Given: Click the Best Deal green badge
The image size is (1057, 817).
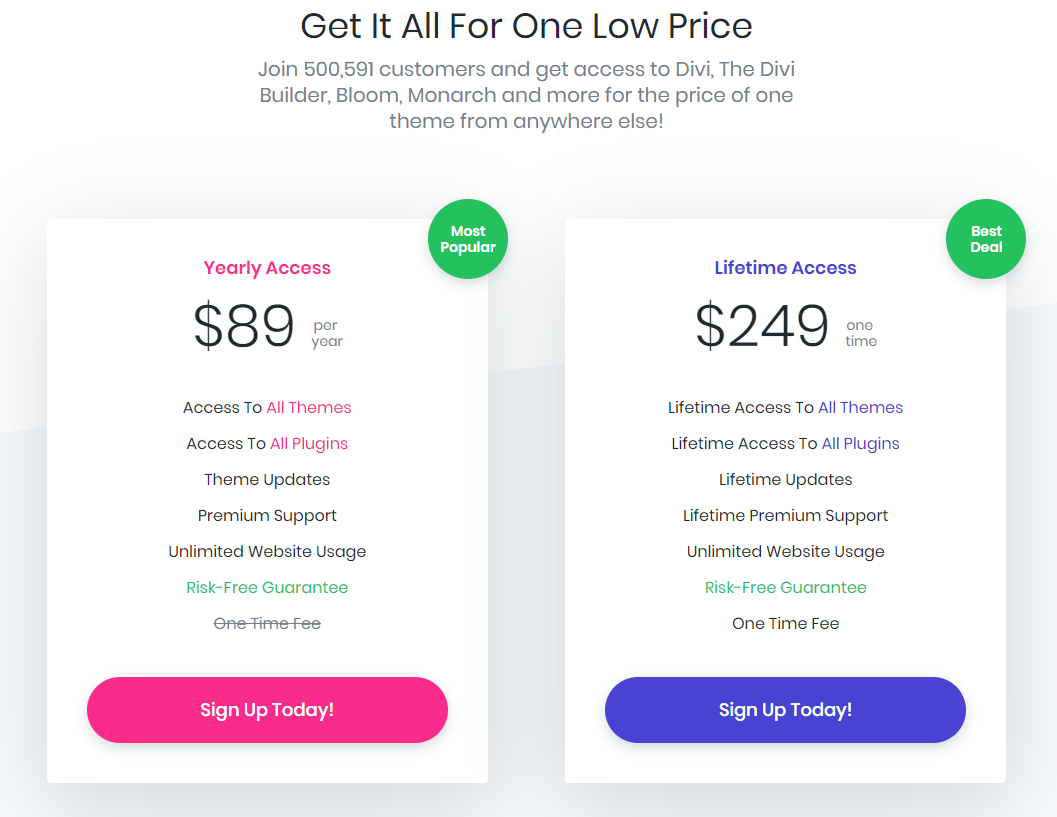Looking at the screenshot, I should tap(986, 239).
